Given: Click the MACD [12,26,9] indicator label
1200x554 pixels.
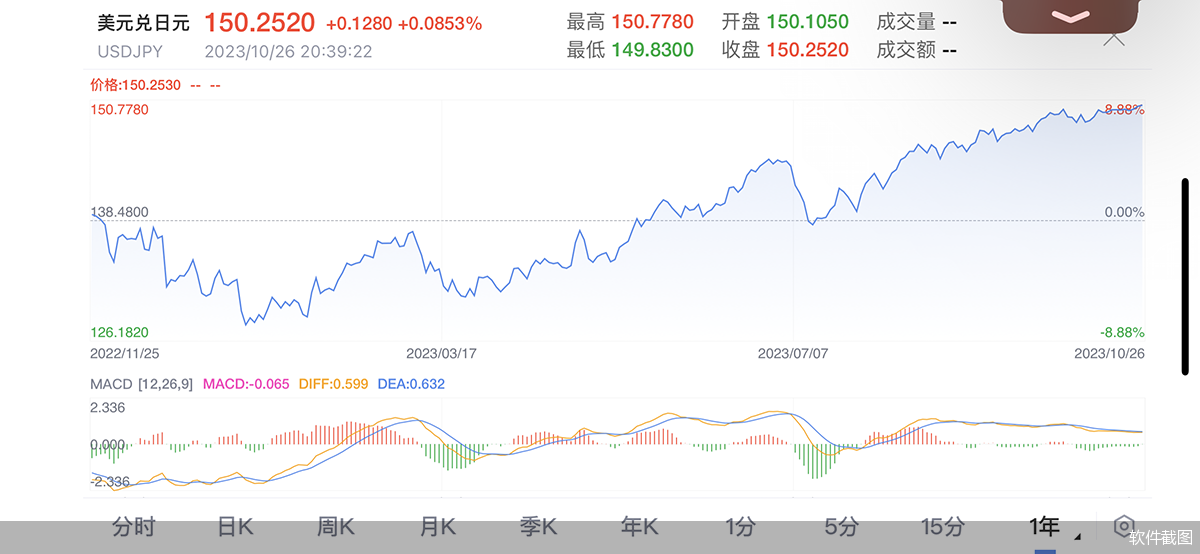Looking at the screenshot, I should (142, 383).
